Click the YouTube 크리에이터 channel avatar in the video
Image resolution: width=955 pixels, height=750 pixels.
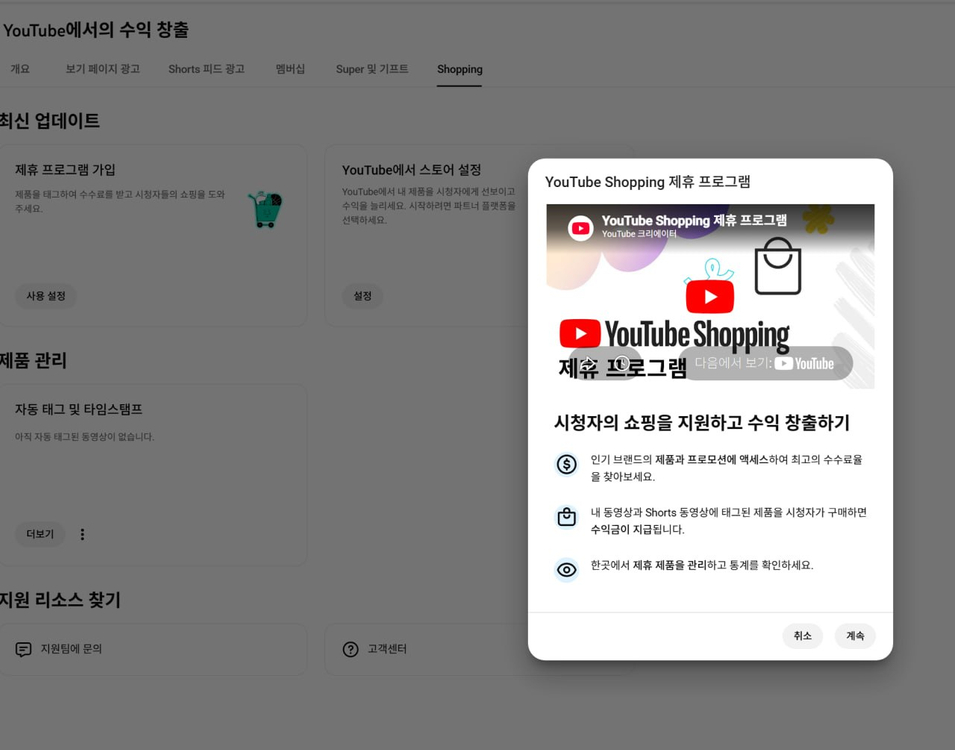[x=580, y=228]
